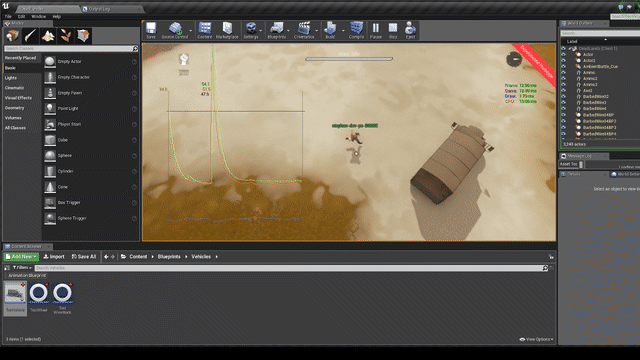640x360 pixels.
Task: Click the Import button
Action: [54, 257]
